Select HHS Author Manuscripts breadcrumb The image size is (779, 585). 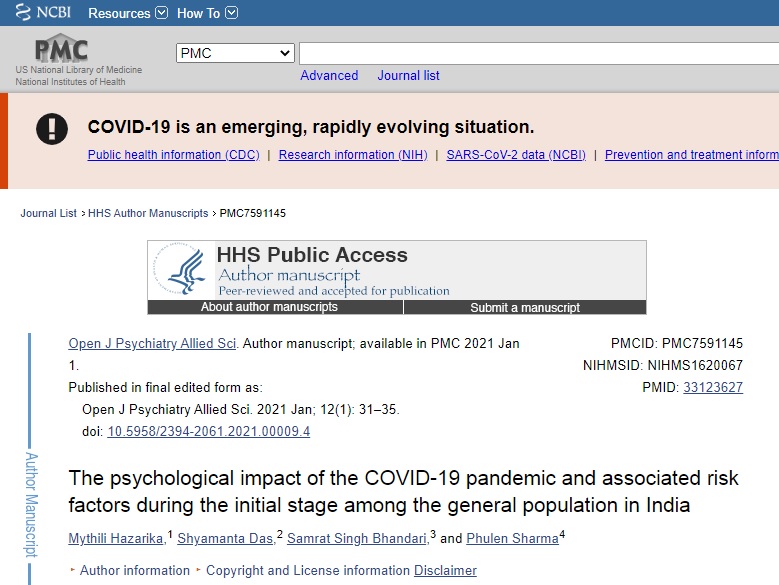[147, 213]
